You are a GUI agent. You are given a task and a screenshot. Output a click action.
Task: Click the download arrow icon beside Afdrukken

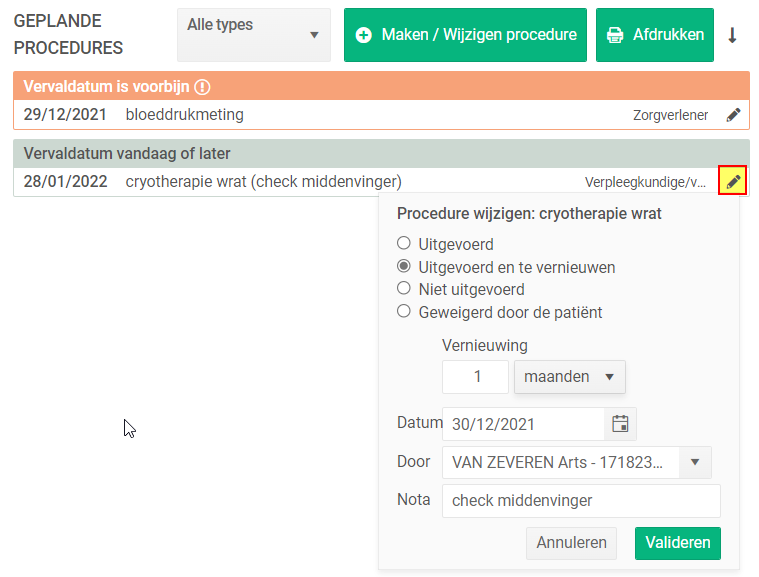tap(732, 35)
